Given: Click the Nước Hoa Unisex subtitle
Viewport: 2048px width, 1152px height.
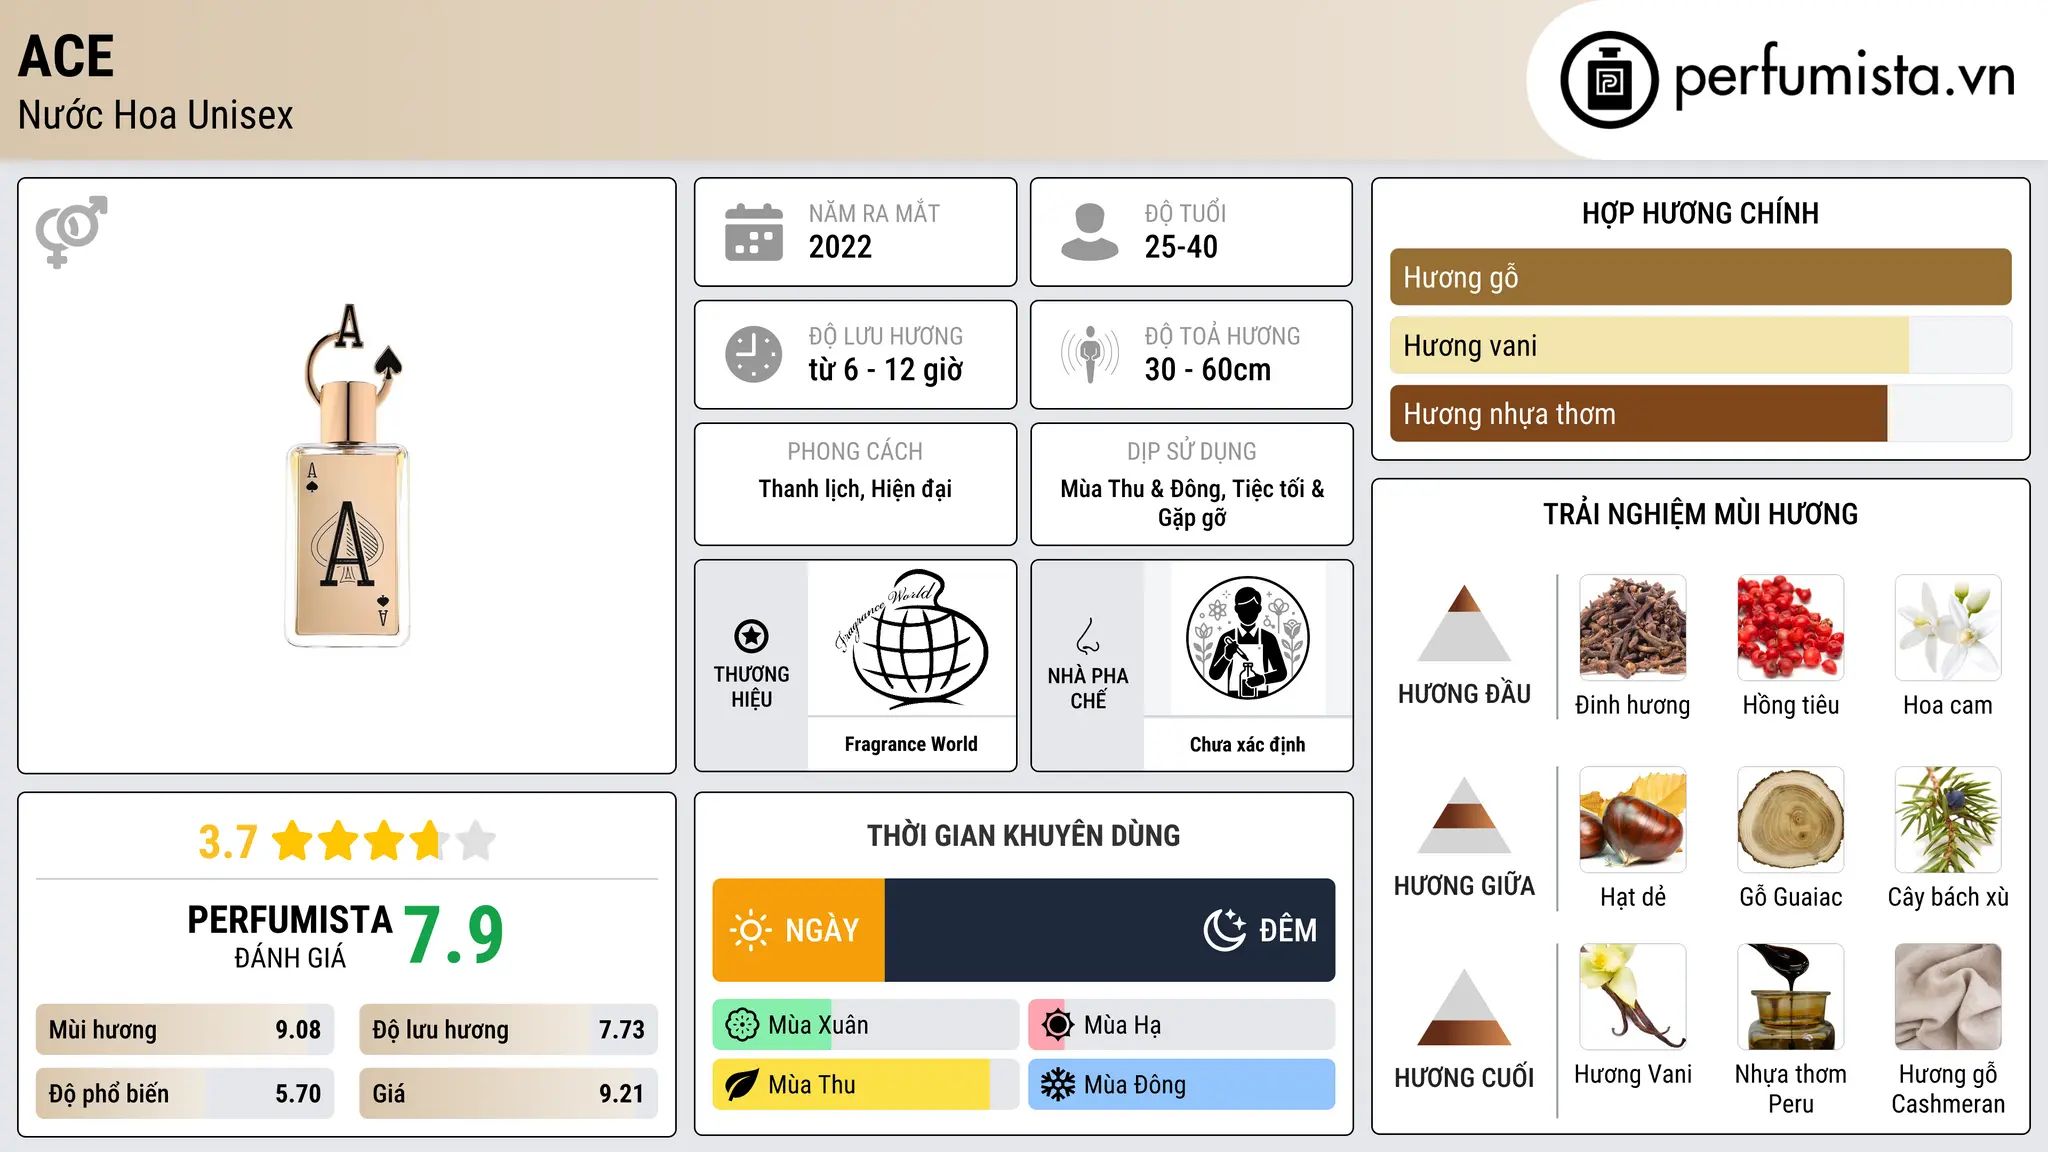Looking at the screenshot, I should [x=156, y=115].
